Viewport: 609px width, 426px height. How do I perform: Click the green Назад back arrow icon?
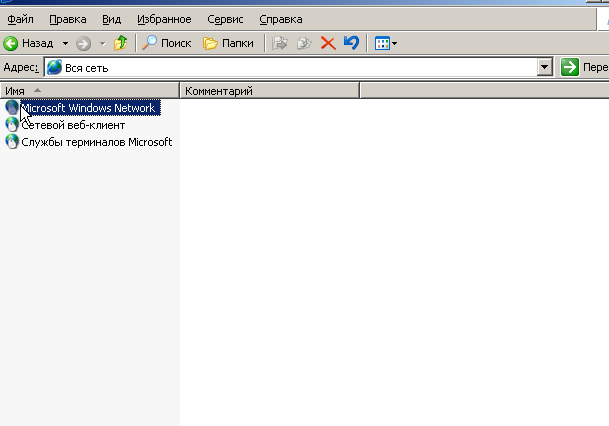click(x=11, y=43)
